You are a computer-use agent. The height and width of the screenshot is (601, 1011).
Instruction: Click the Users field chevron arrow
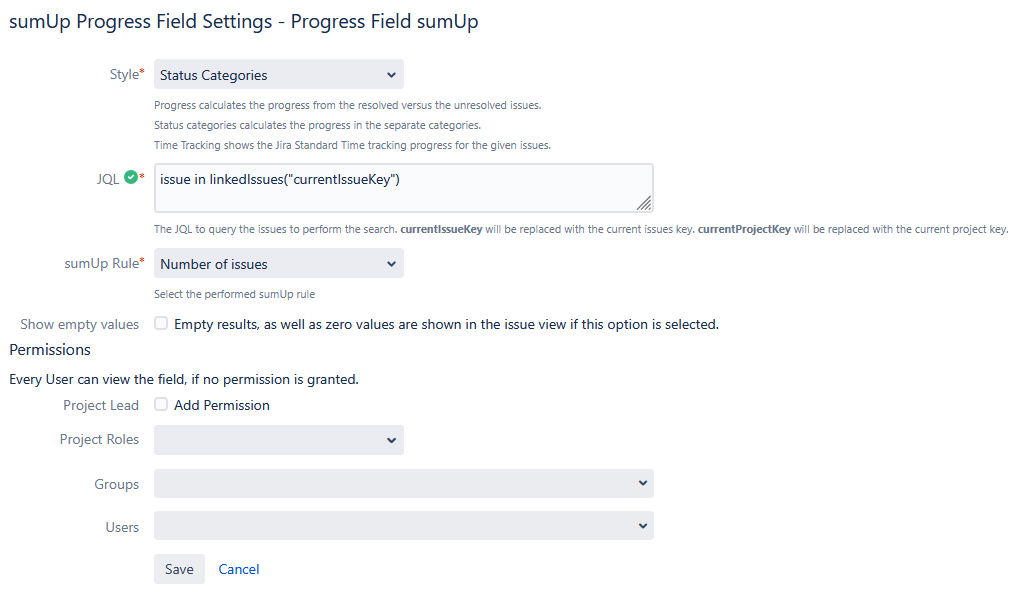point(642,525)
